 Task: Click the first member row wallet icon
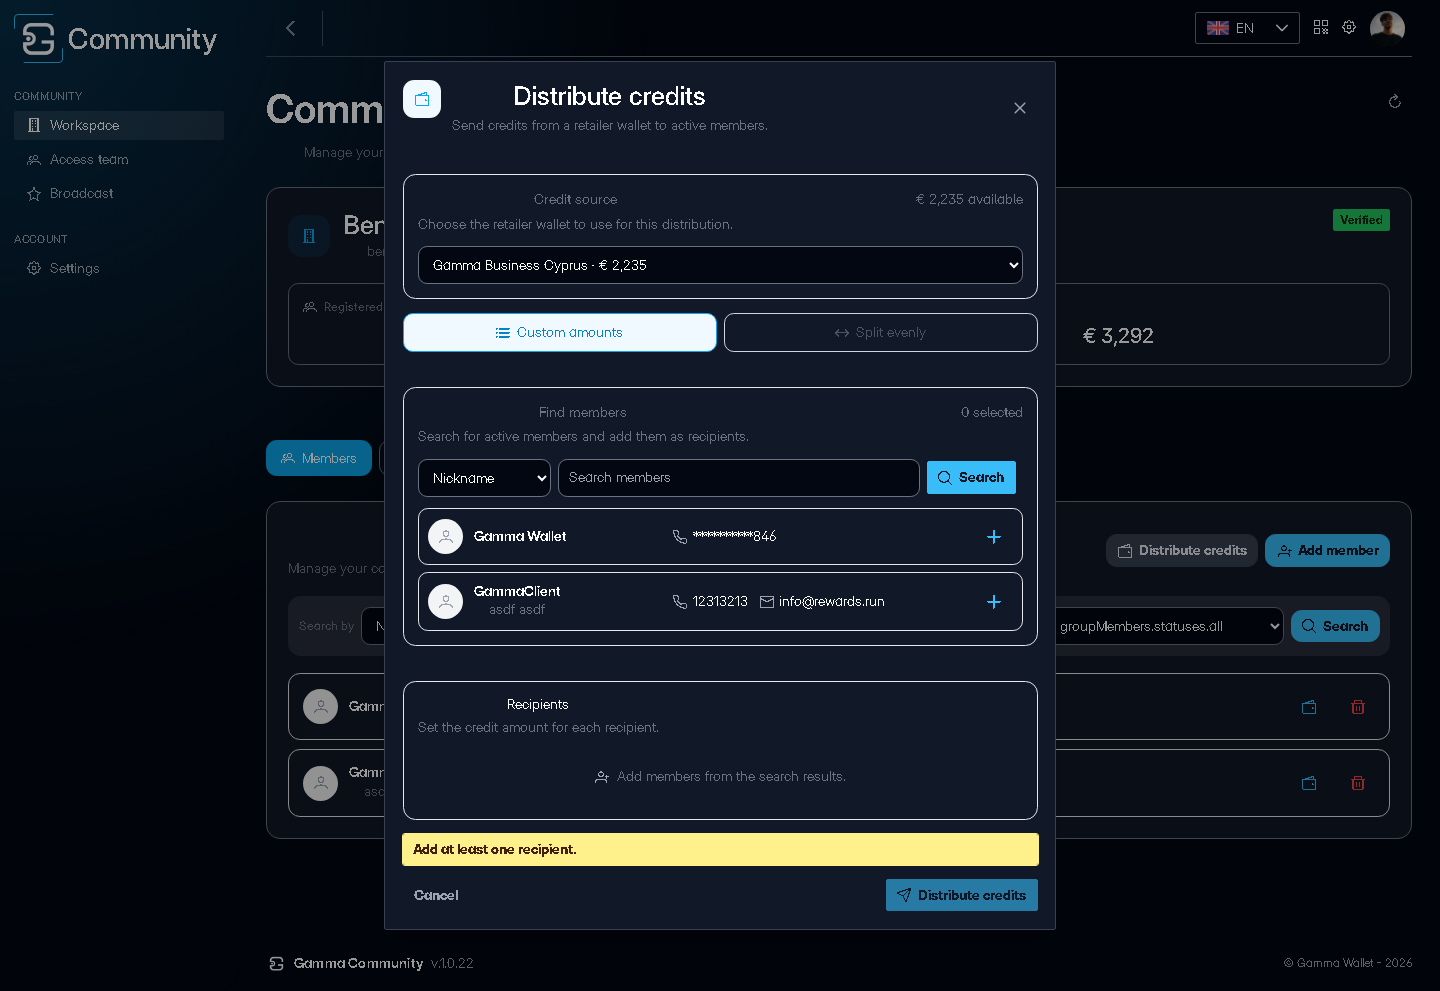click(x=1309, y=707)
